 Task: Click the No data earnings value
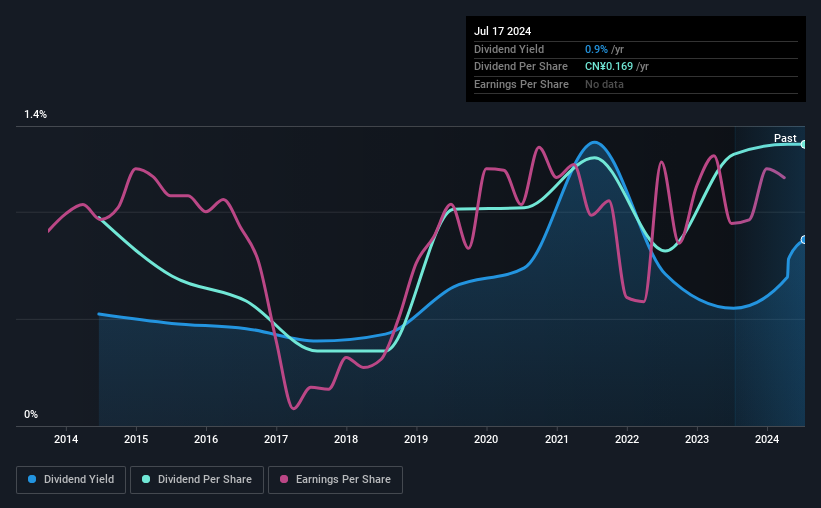click(x=604, y=84)
